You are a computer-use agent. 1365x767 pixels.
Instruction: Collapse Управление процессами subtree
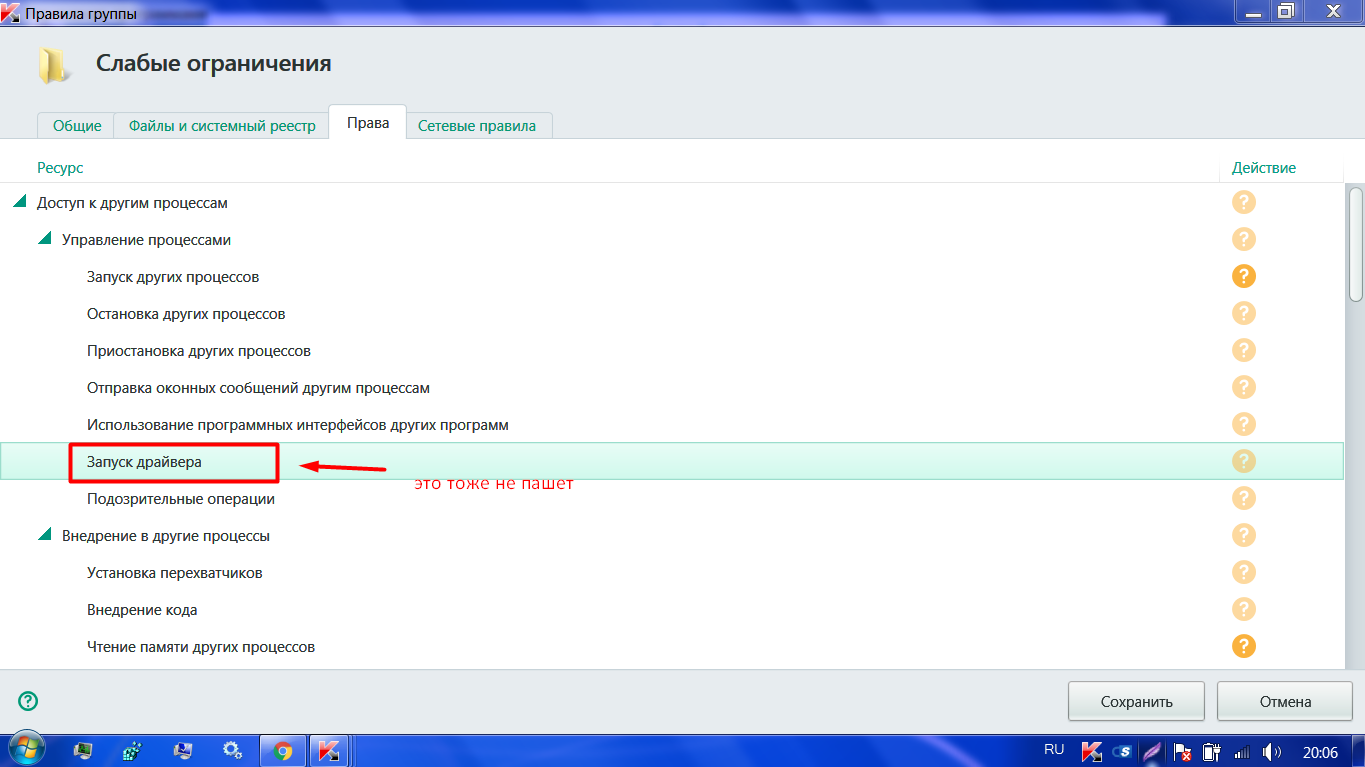44,240
